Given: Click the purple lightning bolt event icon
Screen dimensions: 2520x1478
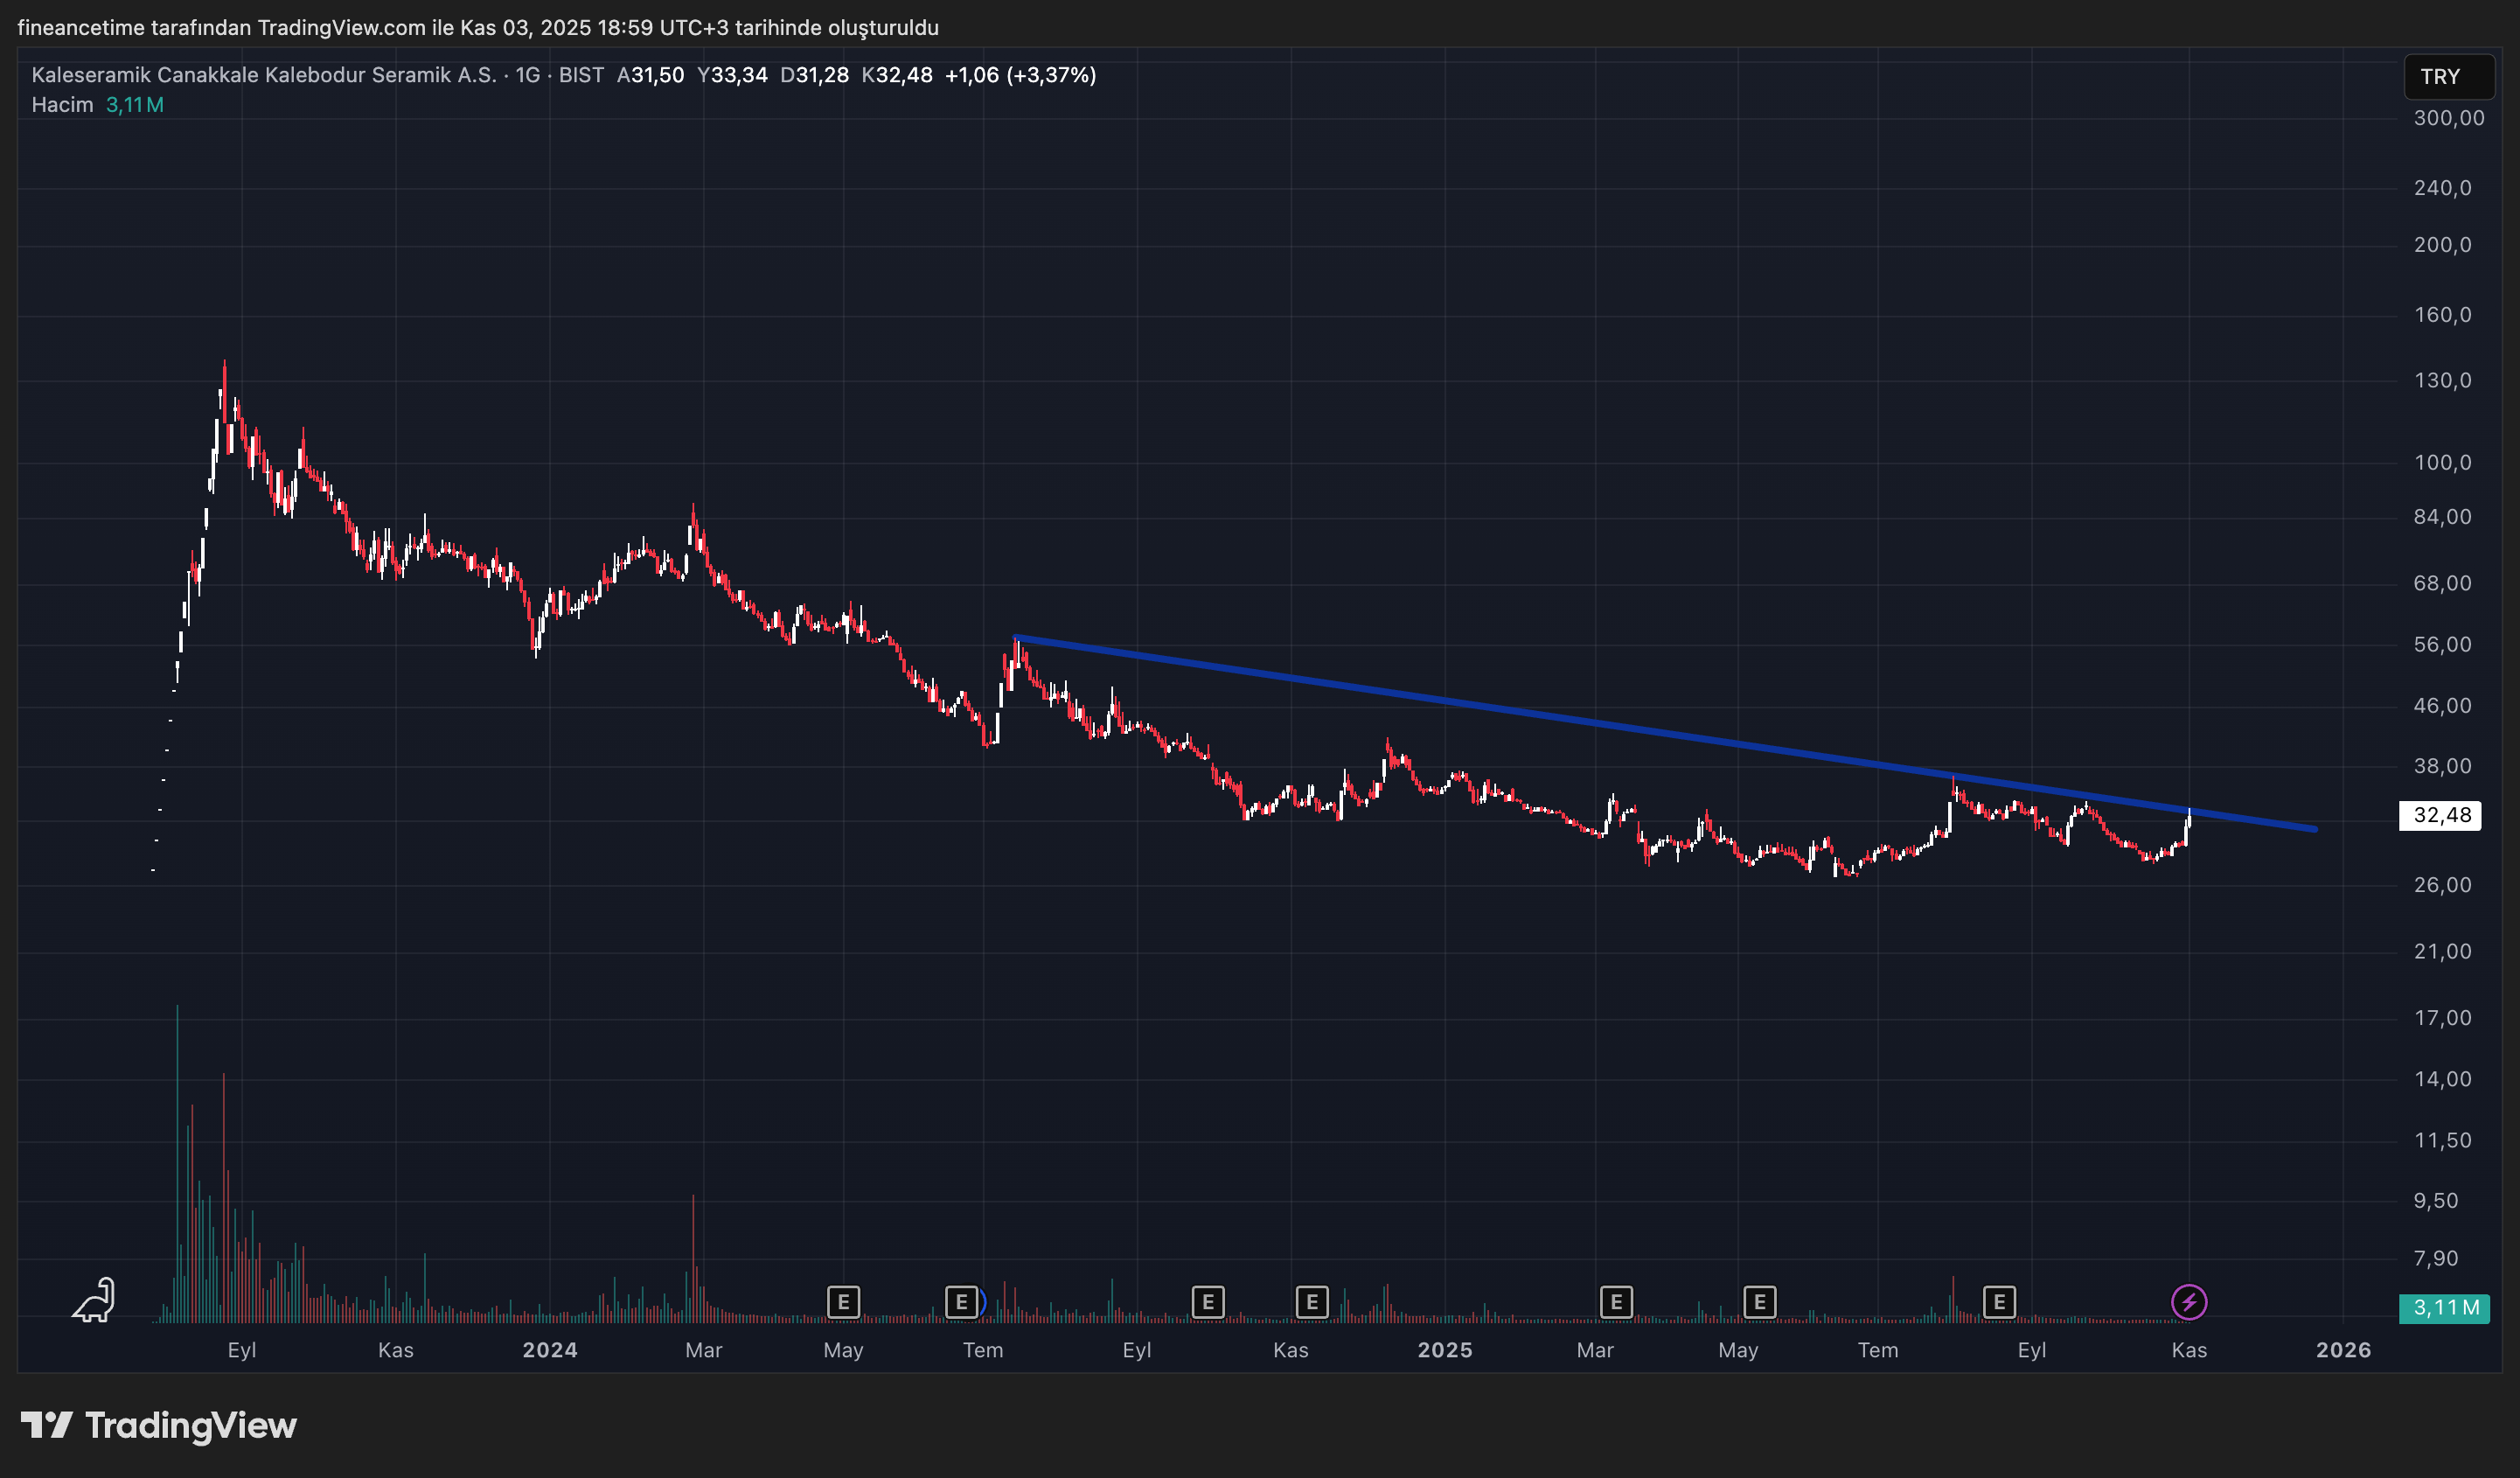Looking at the screenshot, I should [x=2189, y=1302].
